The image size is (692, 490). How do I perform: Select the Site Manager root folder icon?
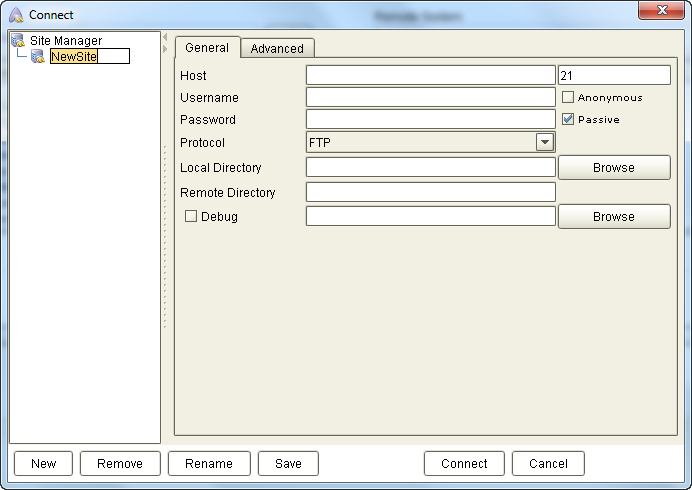(x=18, y=41)
